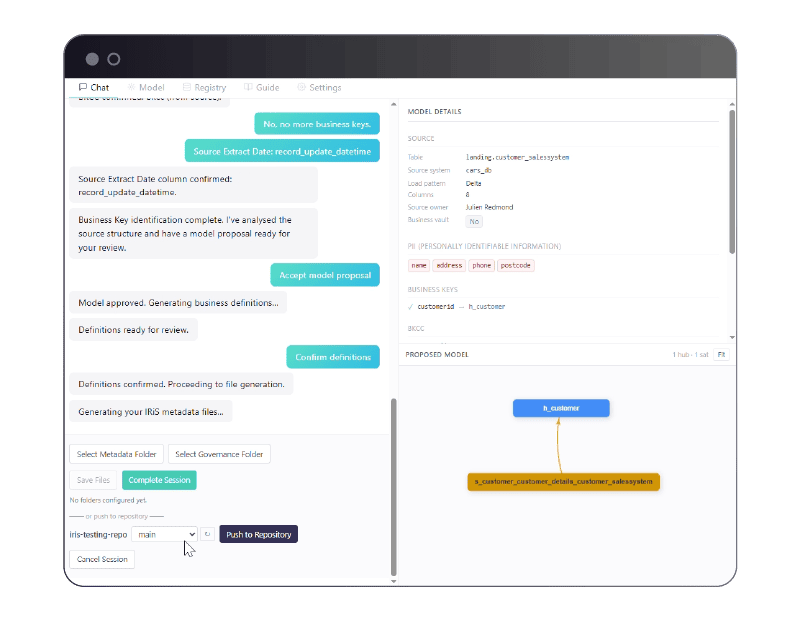Click the name PII tag

pyautogui.click(x=419, y=266)
